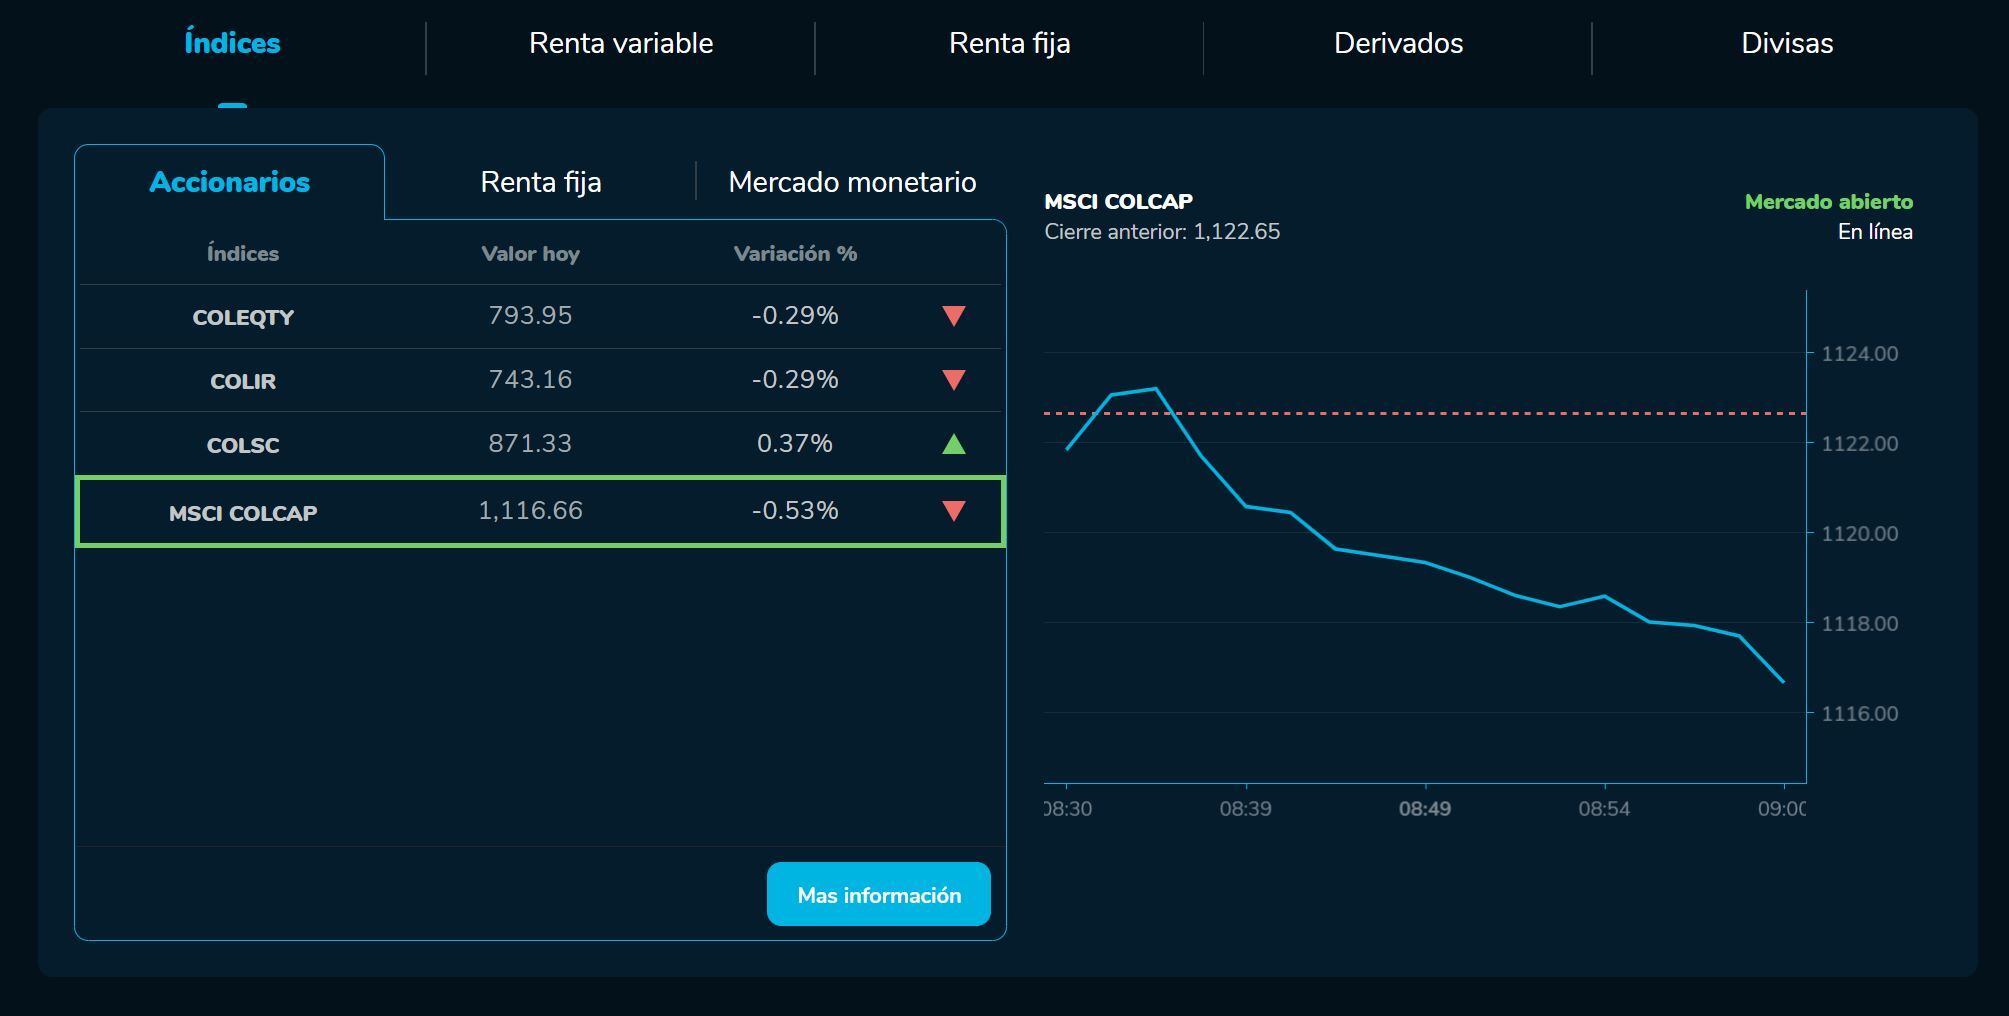Open the Divisas tab
The height and width of the screenshot is (1016, 2009).
(1786, 43)
